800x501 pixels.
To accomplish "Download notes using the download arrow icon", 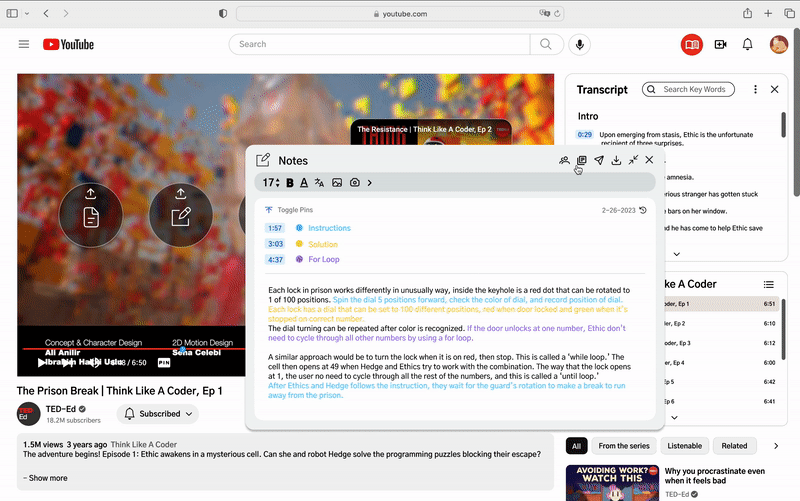I will pyautogui.click(x=616, y=160).
